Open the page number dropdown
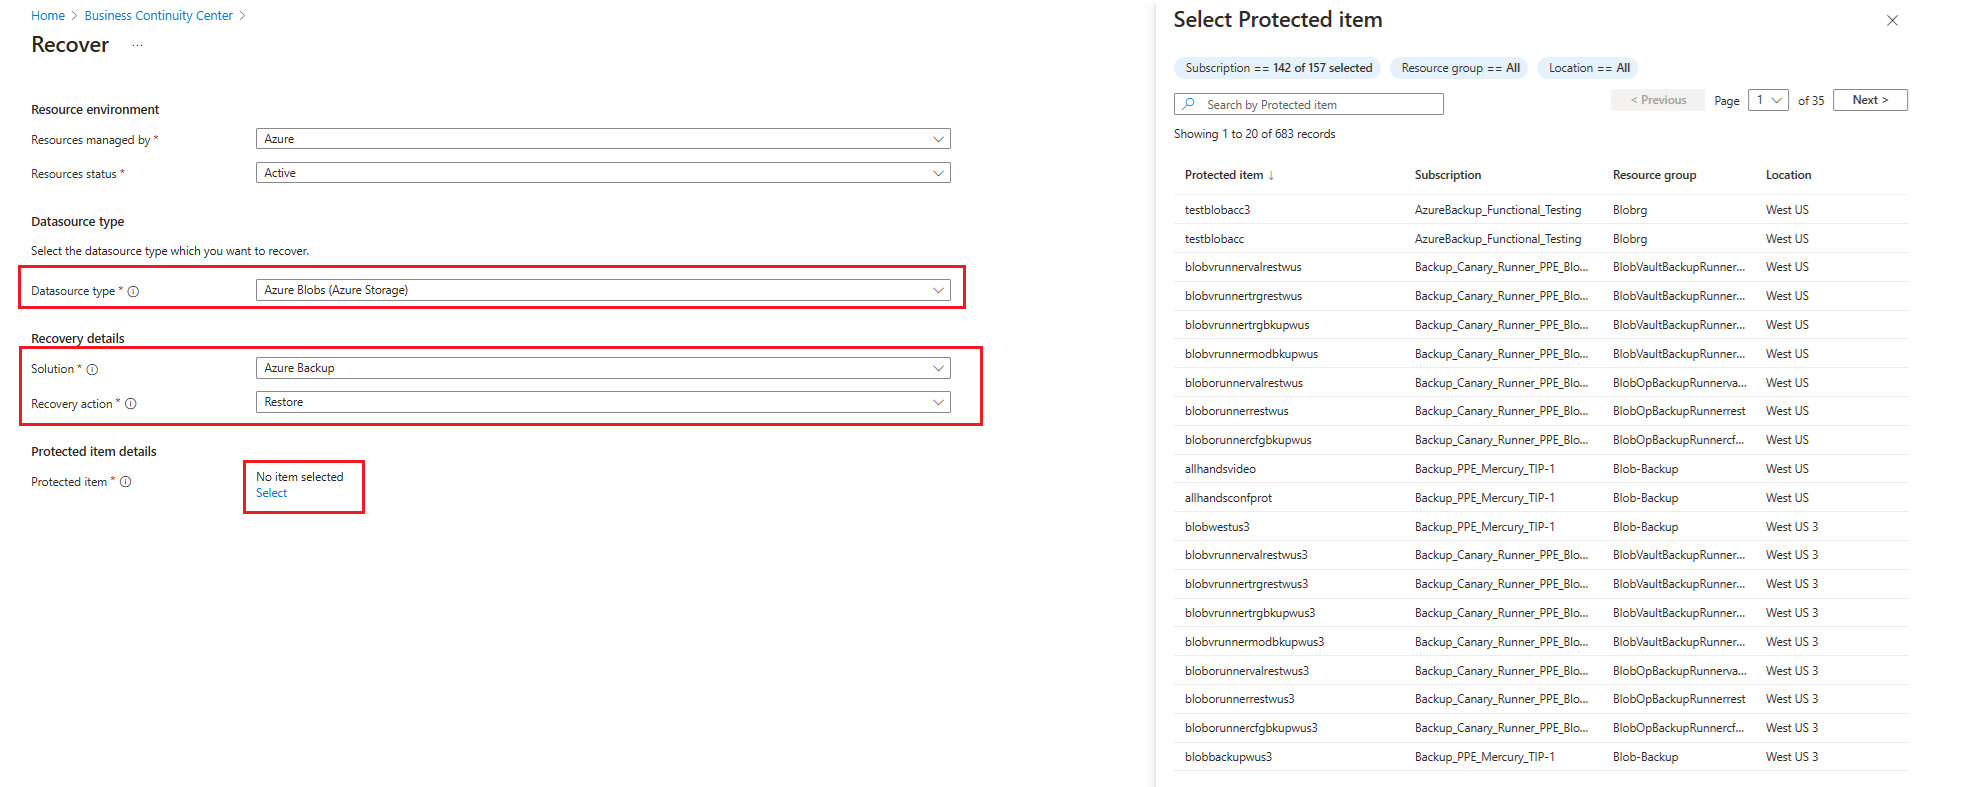The width and height of the screenshot is (1964, 787). (1768, 100)
